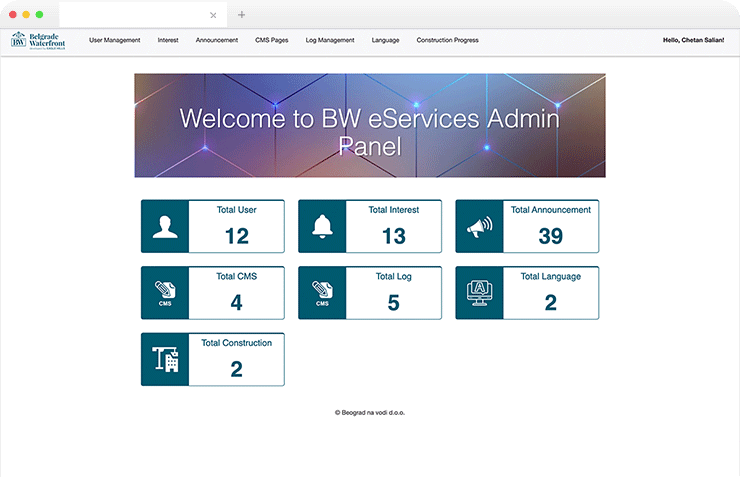Click the Total Log count 5
Viewport: 740px width, 490px height.
click(394, 303)
